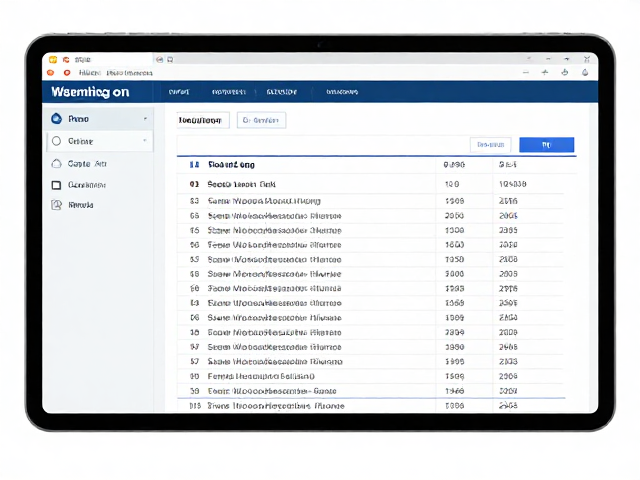Click the solid blue button above the table
The image size is (640, 480).
click(547, 145)
